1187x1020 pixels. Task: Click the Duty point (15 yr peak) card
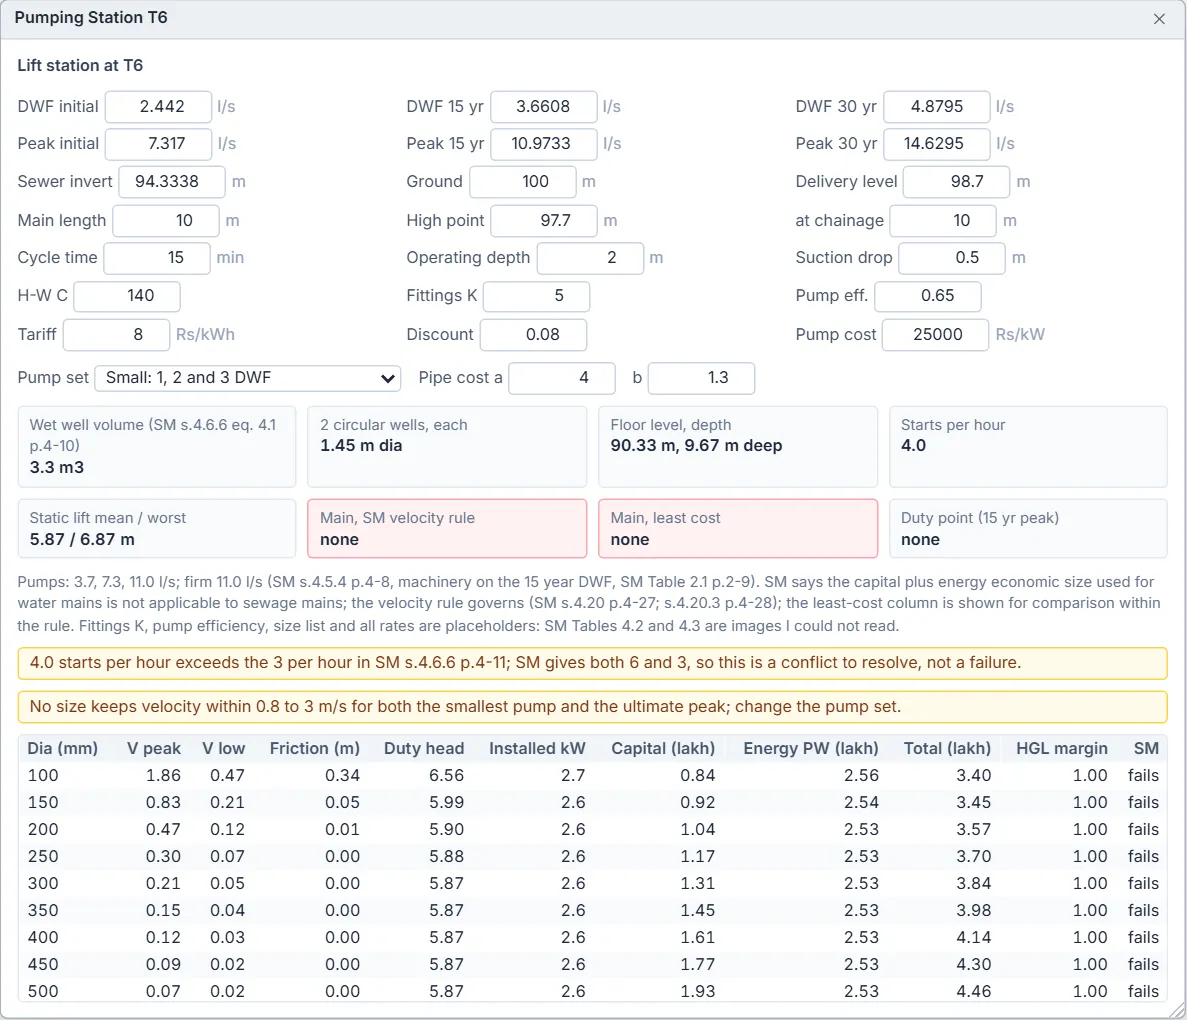(x=1029, y=529)
